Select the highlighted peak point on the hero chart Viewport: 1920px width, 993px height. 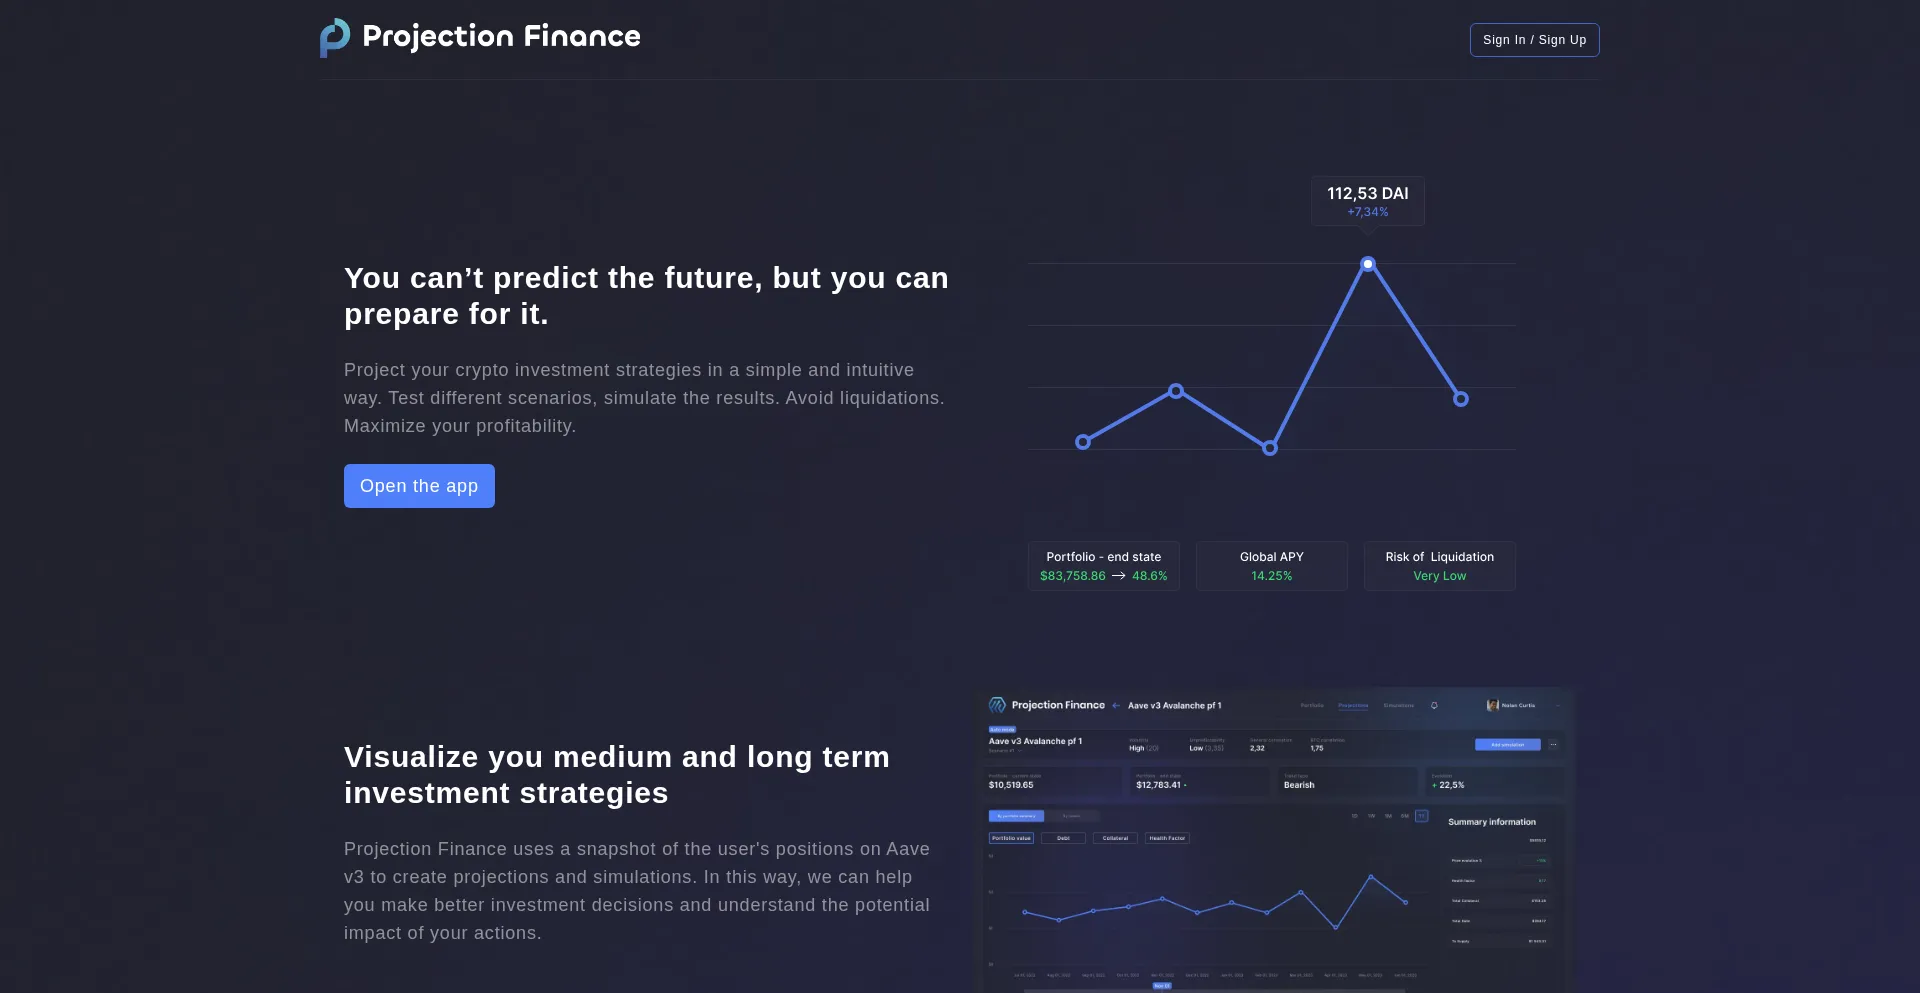1368,264
